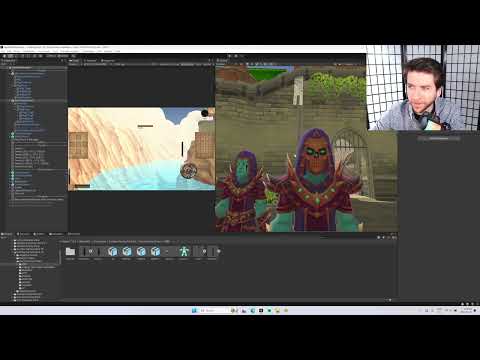Screen dimensions: 480x360
Task: Click the grid inventory panel left in Game view
Action: pos(78,145)
